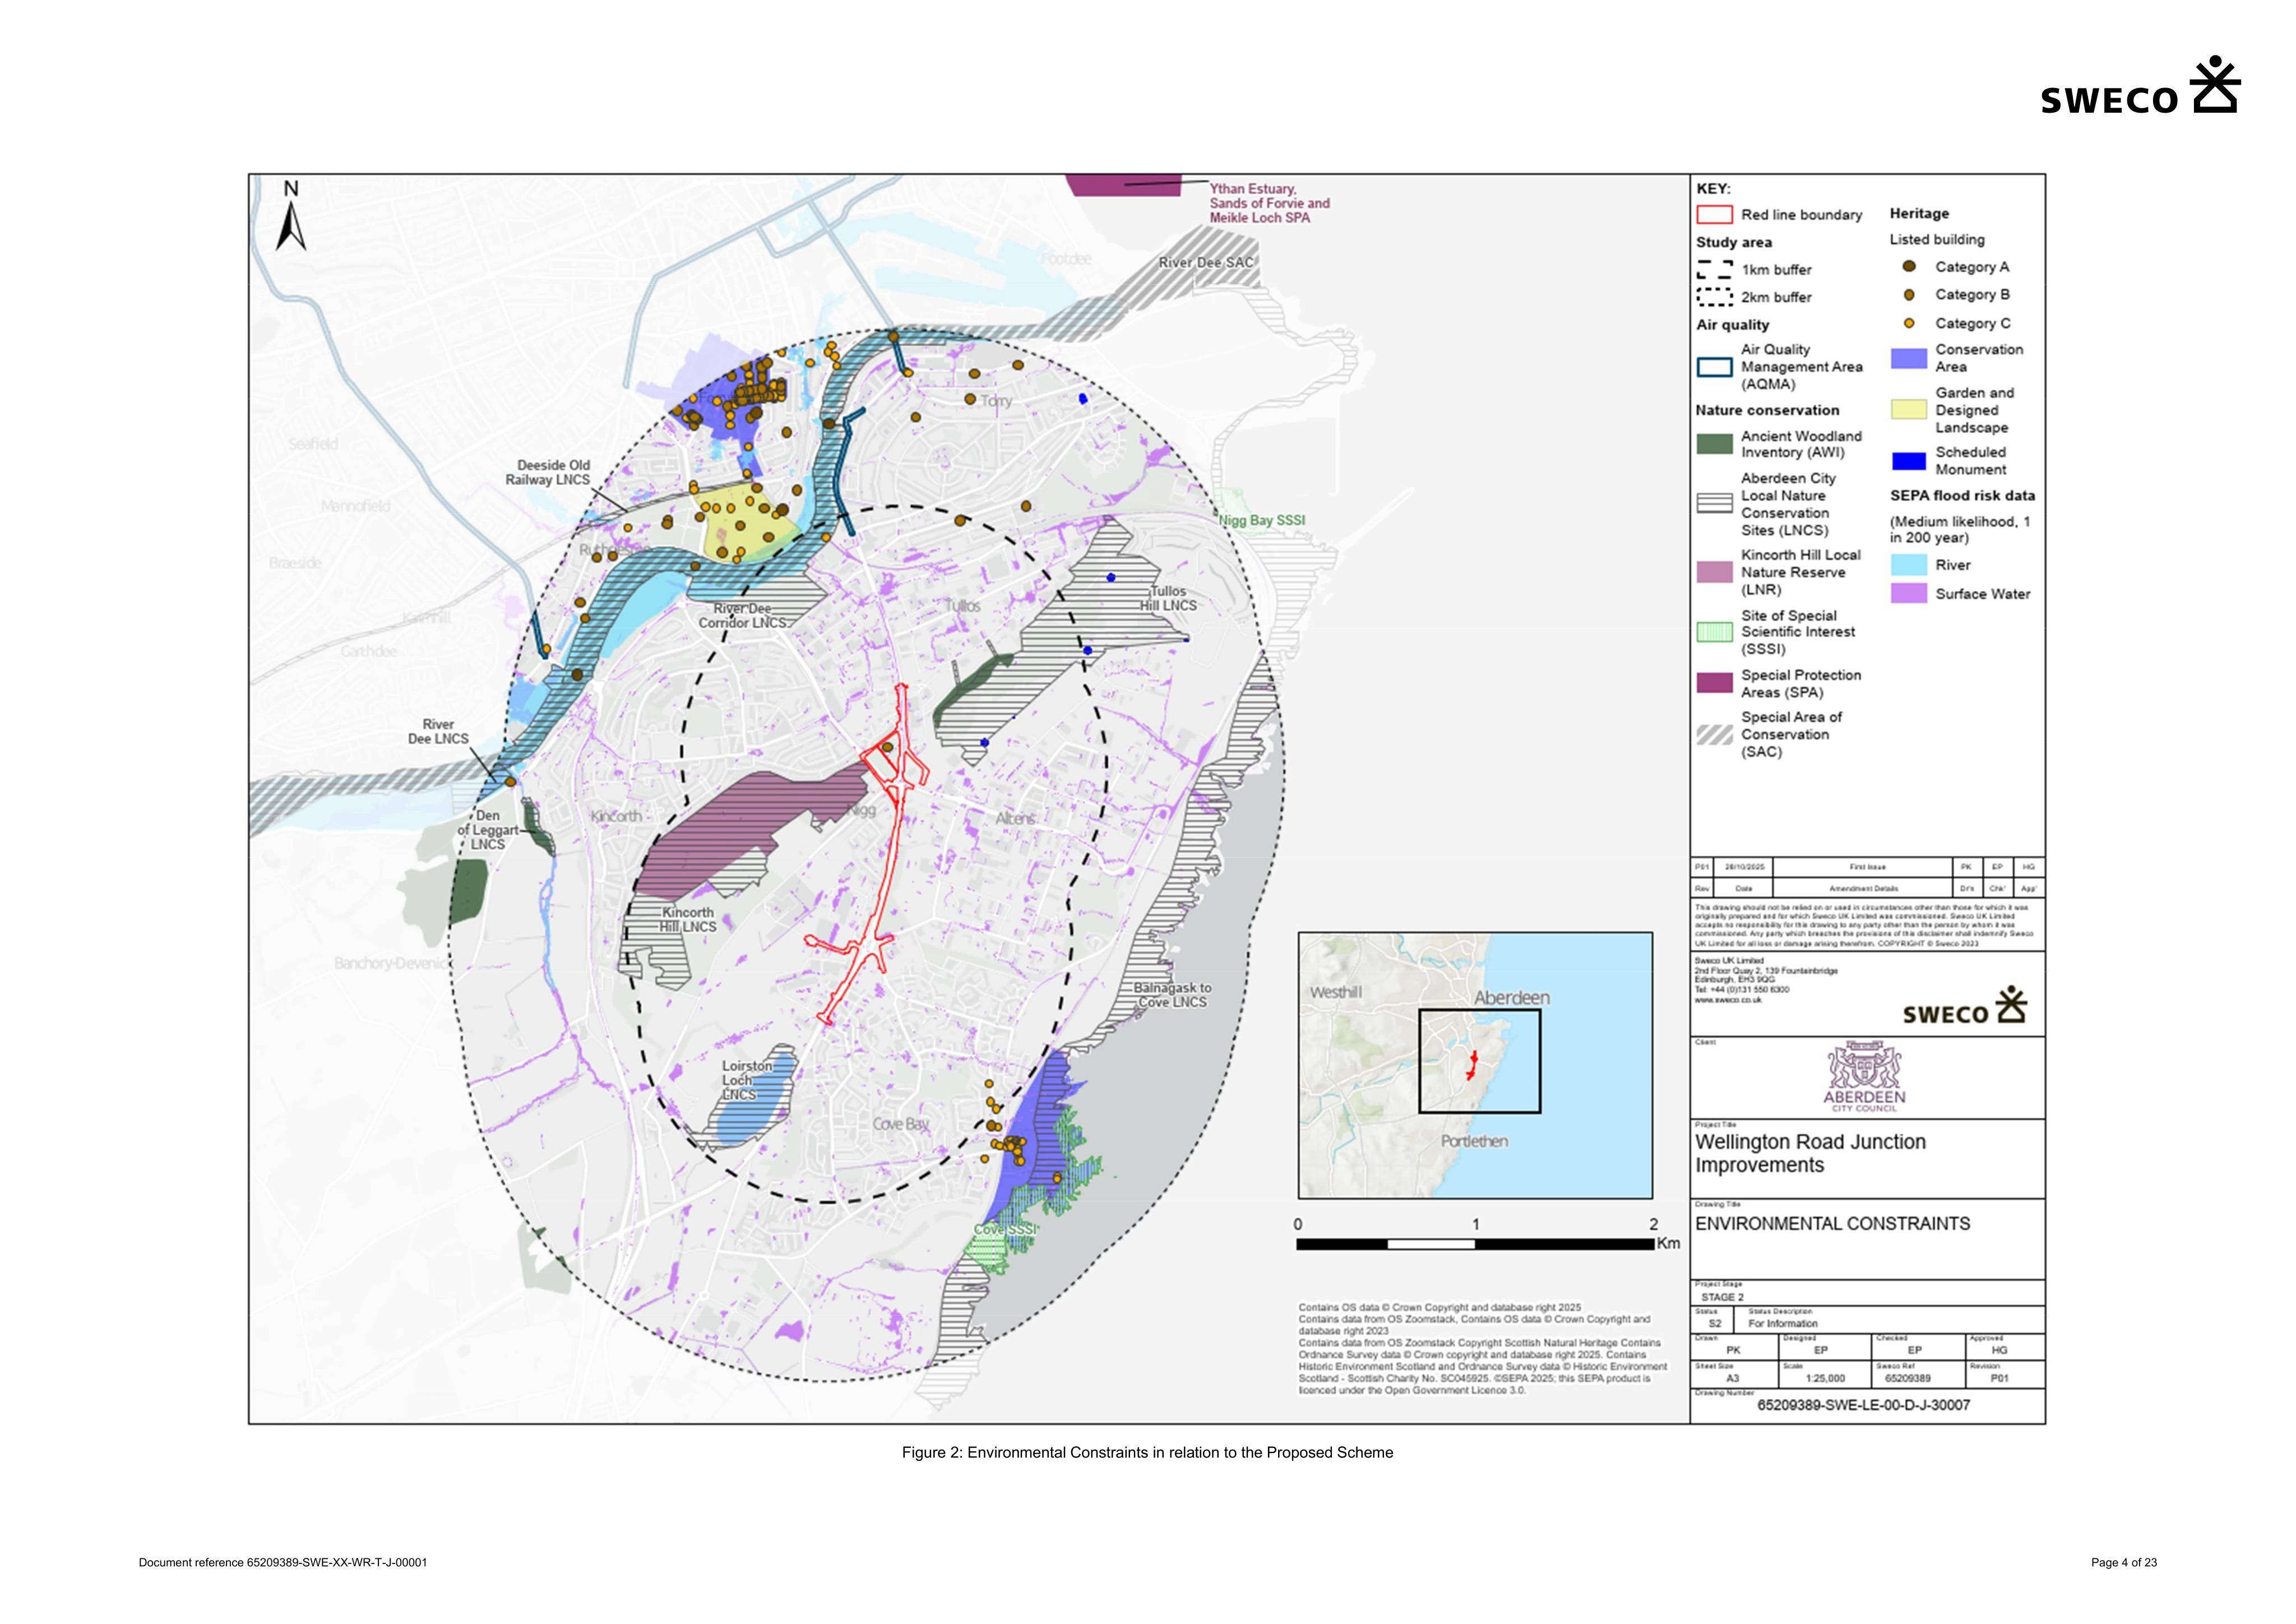This screenshot has width=2296, height=1624.
Task: Click the Category B listed building dot
Action: coord(1908,295)
